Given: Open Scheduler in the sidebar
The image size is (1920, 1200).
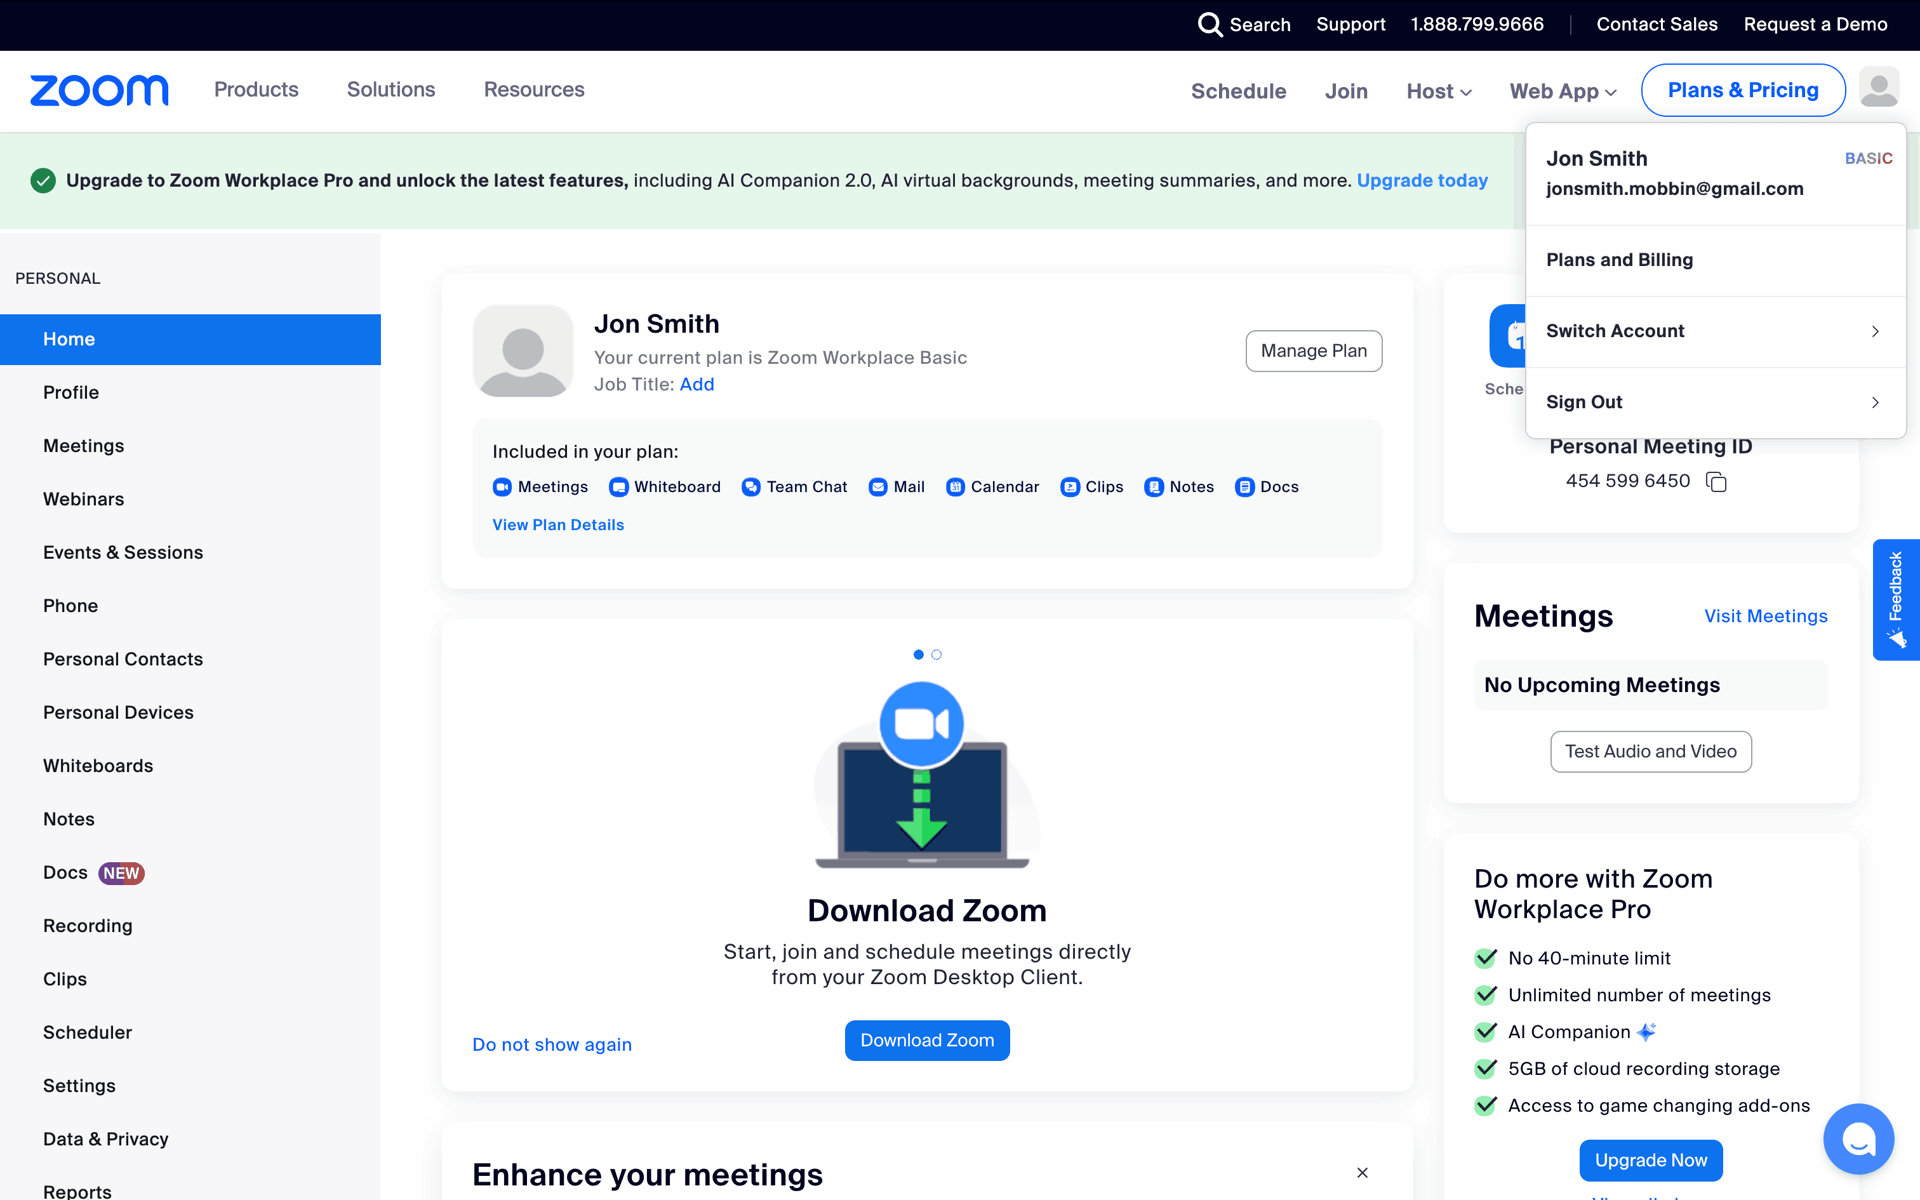Looking at the screenshot, I should point(190,1032).
